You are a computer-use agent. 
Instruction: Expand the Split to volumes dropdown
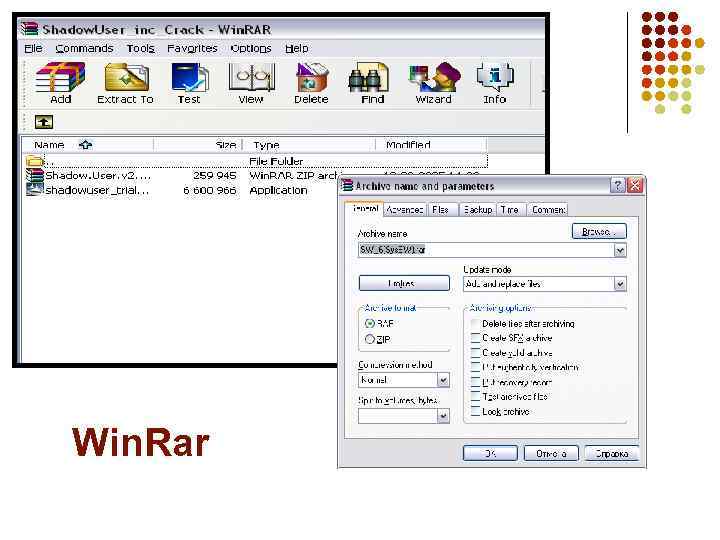point(443,416)
